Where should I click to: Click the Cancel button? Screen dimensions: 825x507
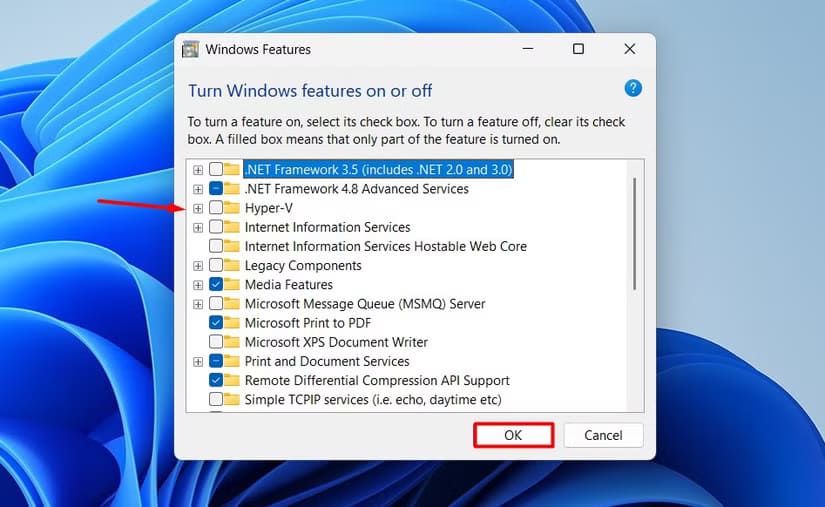pyautogui.click(x=603, y=435)
